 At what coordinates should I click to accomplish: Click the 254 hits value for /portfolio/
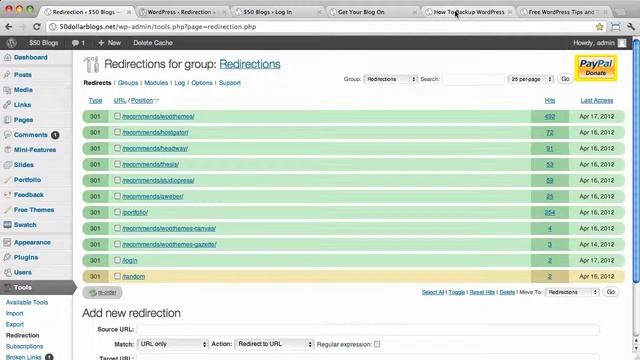pyautogui.click(x=549, y=212)
